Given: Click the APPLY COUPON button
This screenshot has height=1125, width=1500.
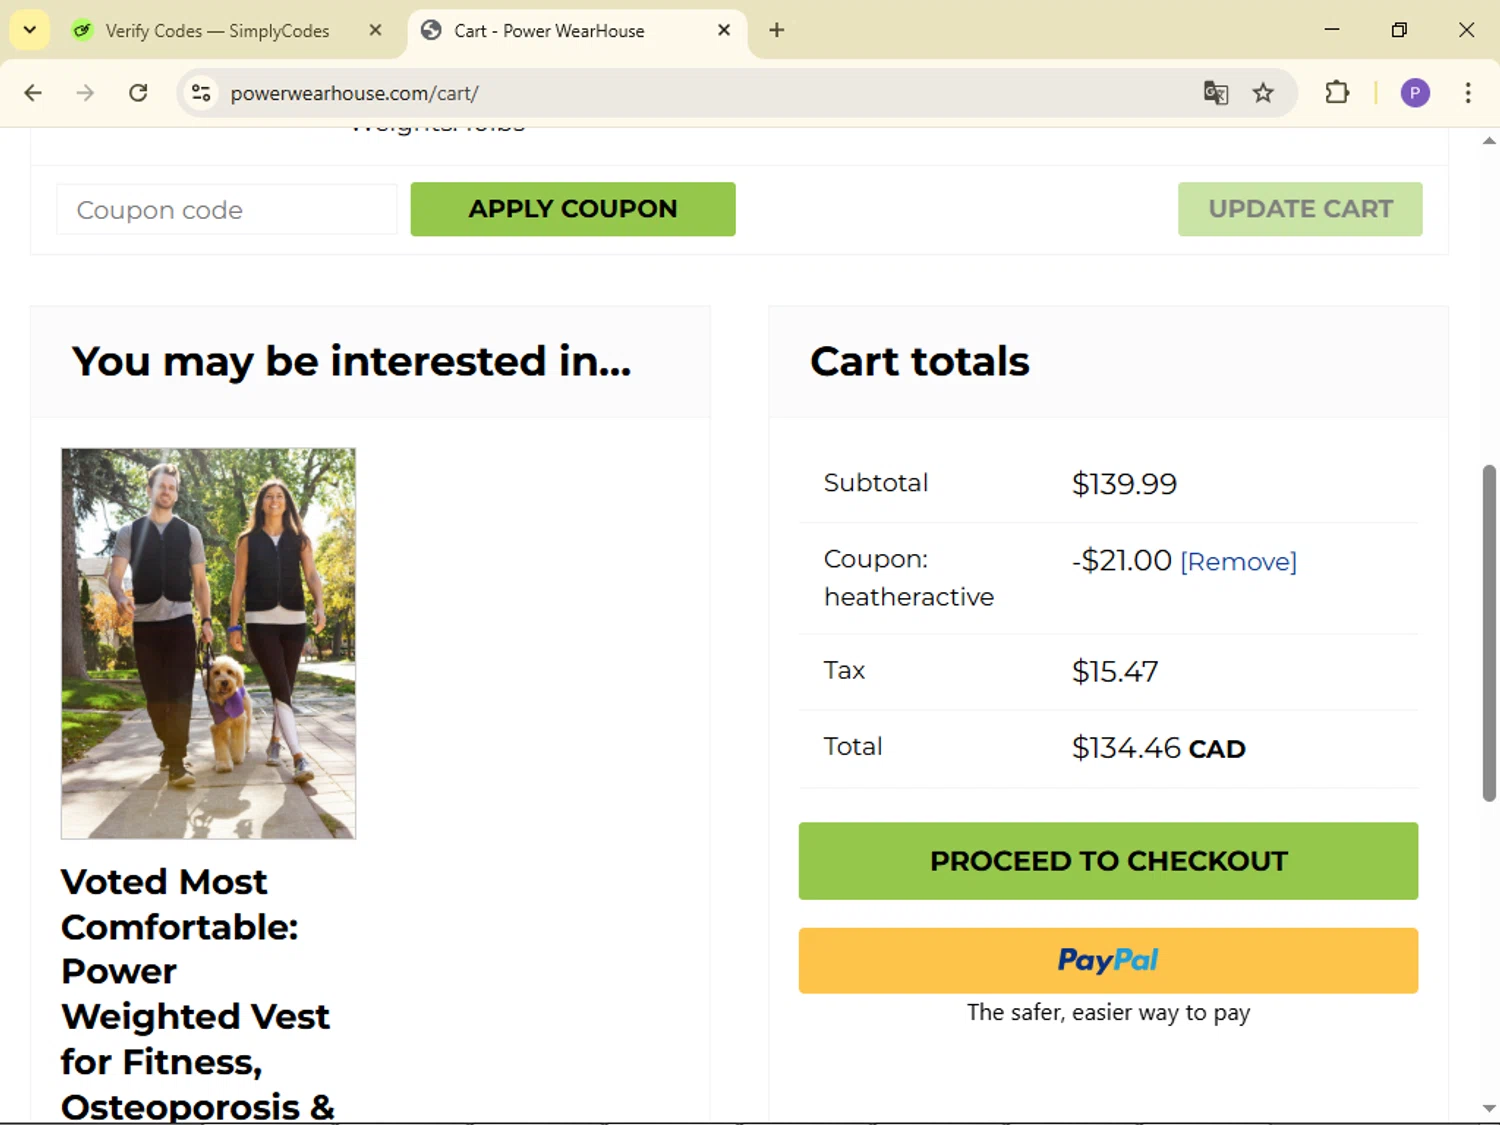Looking at the screenshot, I should click(573, 209).
